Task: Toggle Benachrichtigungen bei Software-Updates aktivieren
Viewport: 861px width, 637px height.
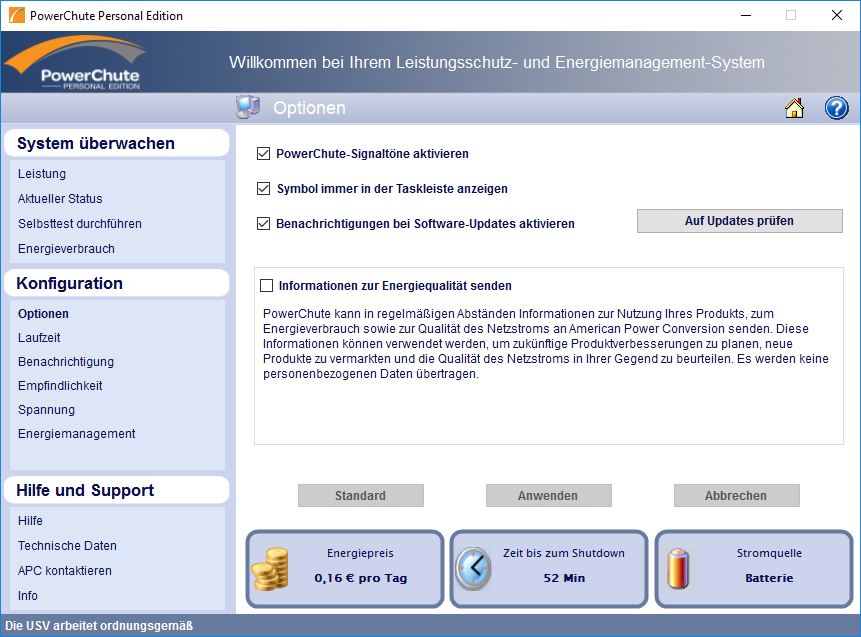Action: click(264, 224)
